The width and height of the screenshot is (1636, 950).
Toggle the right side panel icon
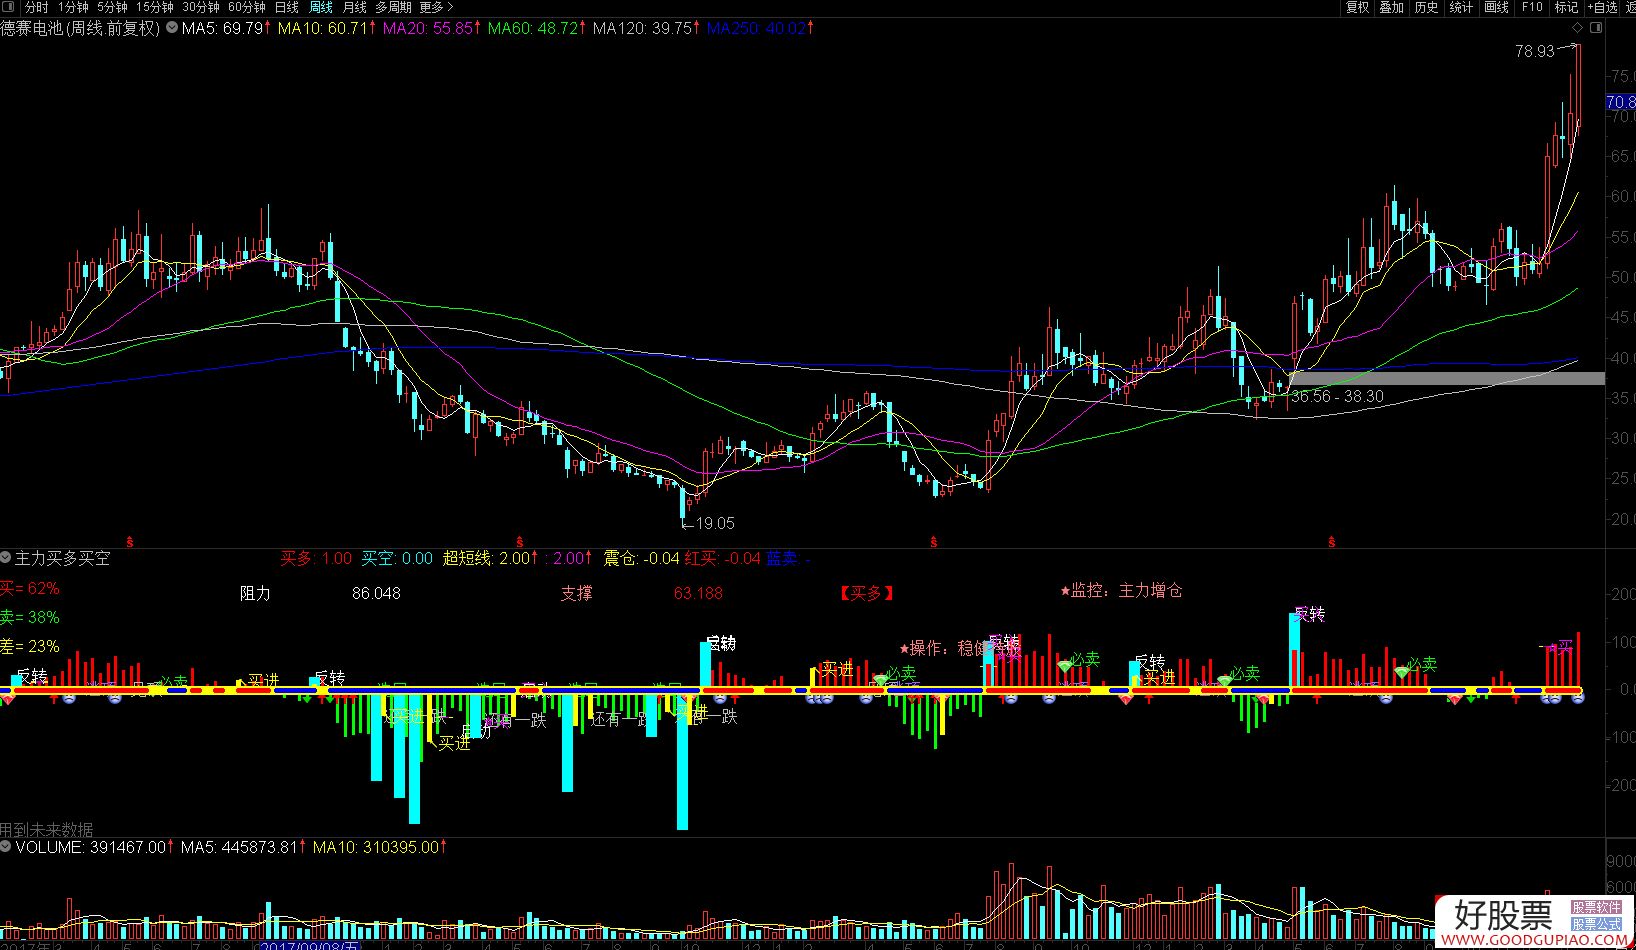pos(1596,28)
